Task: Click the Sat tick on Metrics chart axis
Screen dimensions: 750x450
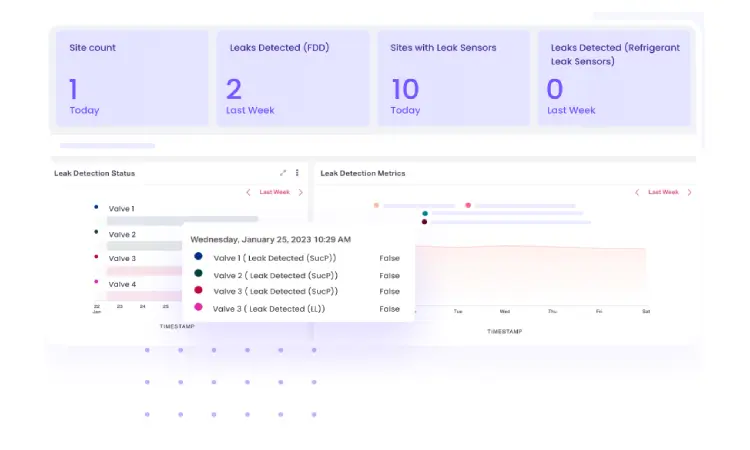Action: pos(646,311)
